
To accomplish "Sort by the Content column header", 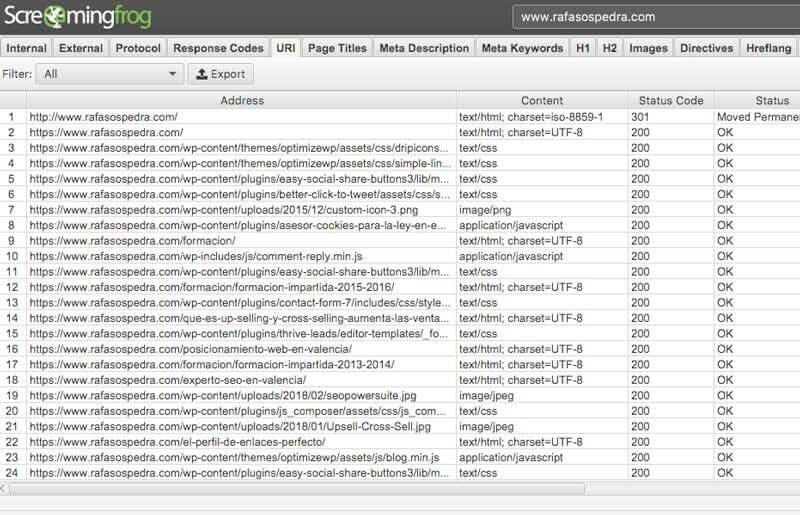I will click(x=542, y=101).
